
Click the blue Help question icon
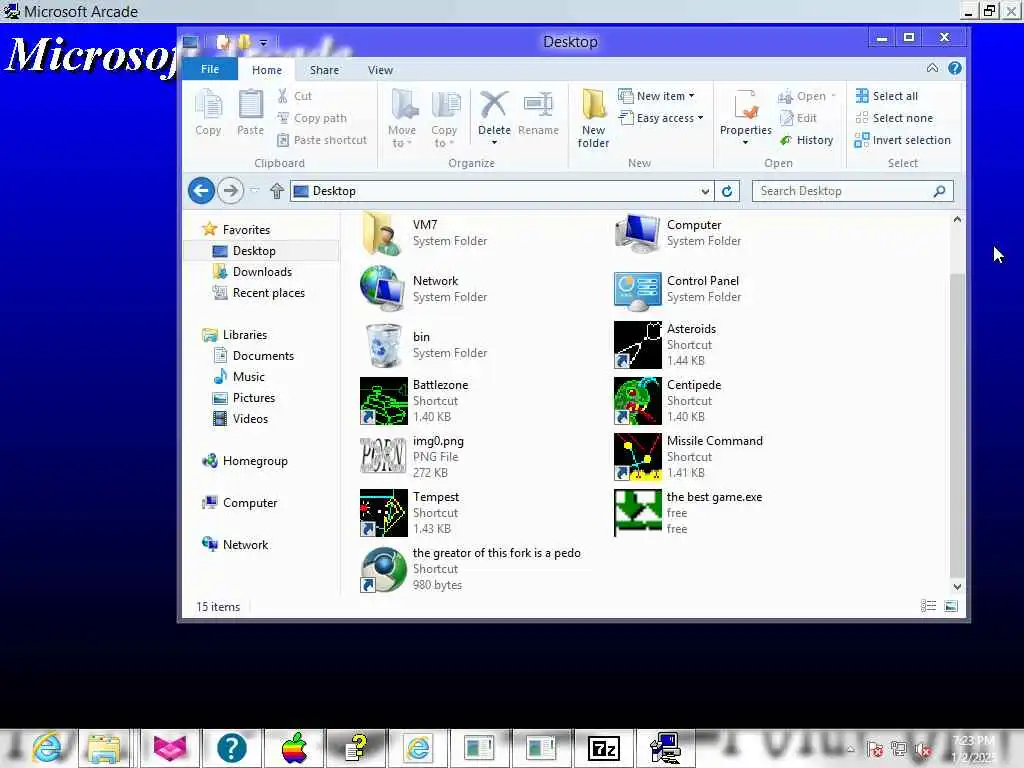click(x=954, y=68)
